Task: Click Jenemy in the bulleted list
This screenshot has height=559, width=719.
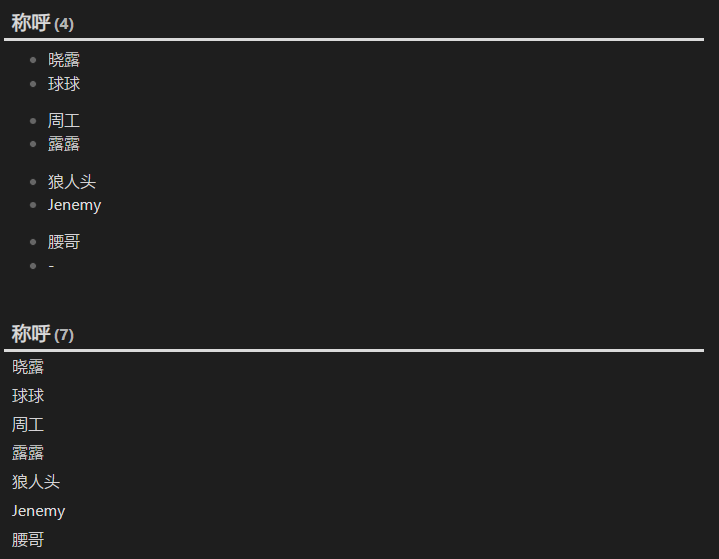Action: [74, 205]
